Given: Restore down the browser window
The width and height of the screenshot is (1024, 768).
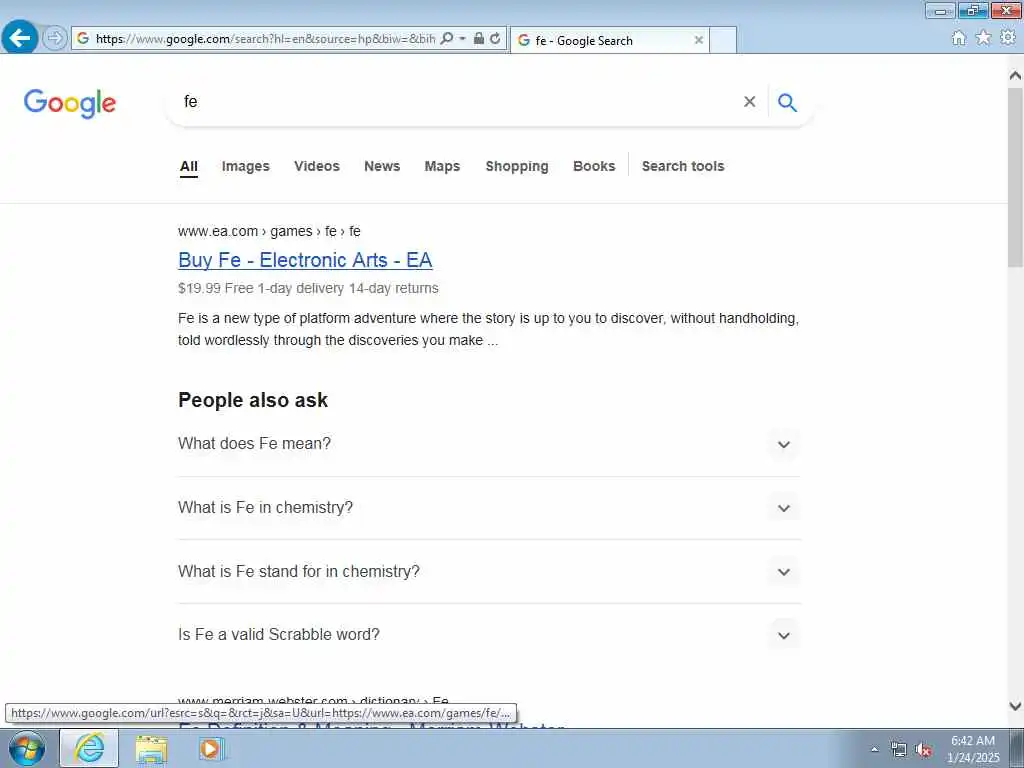Looking at the screenshot, I should click(973, 10).
